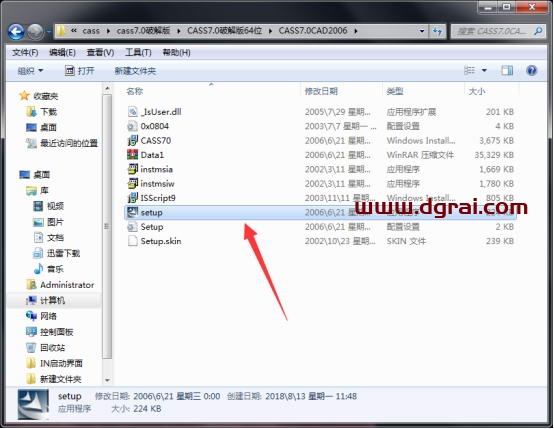Click the Forward navigation arrow button
Image resolution: width=554 pixels, height=429 pixels.
35,32
